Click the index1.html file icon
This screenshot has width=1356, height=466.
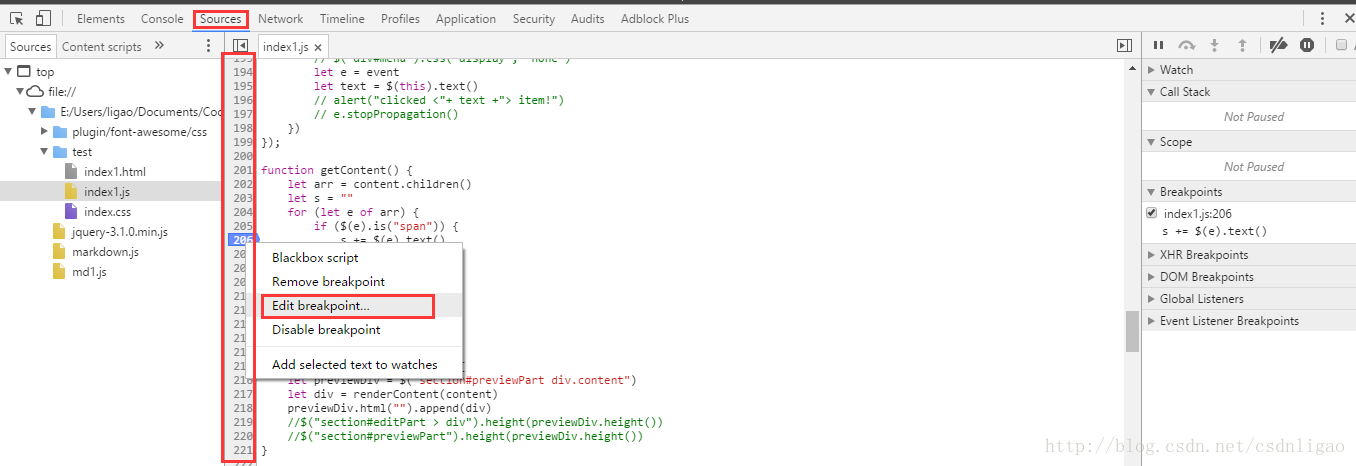point(71,172)
